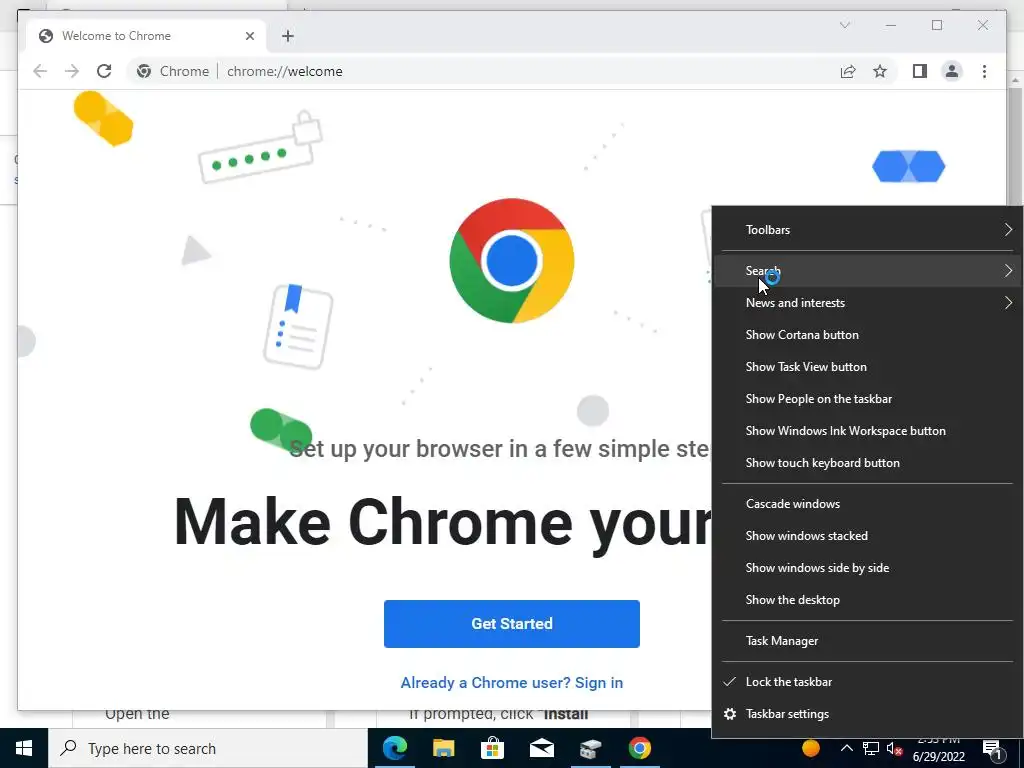This screenshot has width=1024, height=768.
Task: Toggle Show Windows Ink Workspace button
Action: coord(867,430)
